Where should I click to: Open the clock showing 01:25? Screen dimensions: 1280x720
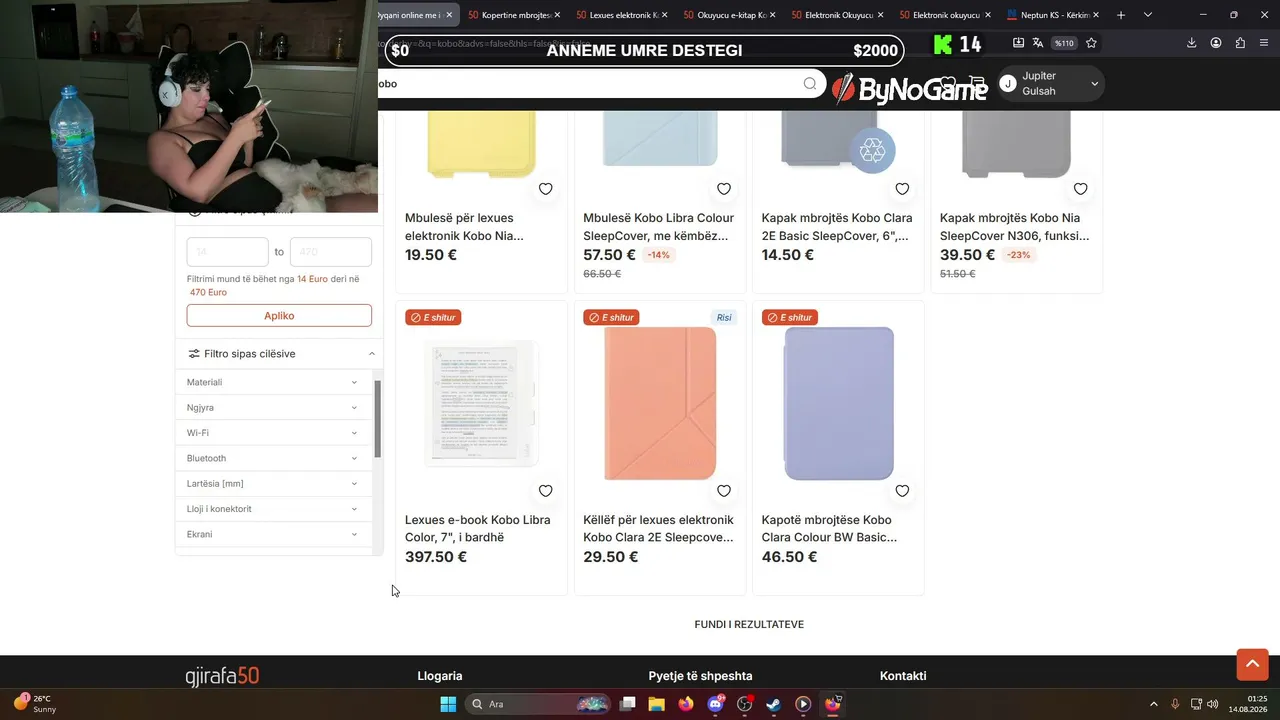[x=1249, y=704]
